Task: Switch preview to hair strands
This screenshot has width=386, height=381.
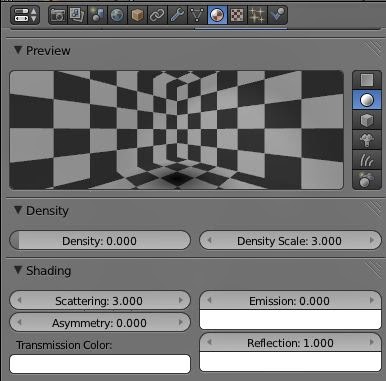Action: point(367,160)
